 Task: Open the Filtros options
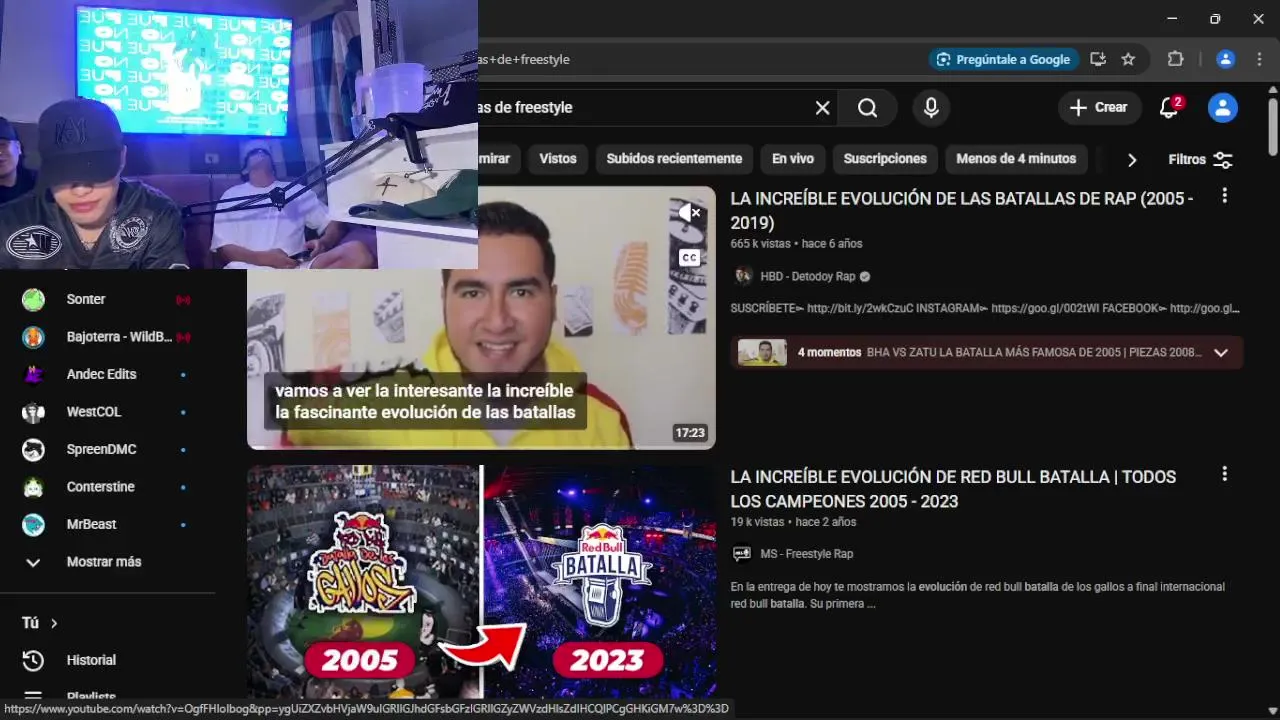(1200, 160)
